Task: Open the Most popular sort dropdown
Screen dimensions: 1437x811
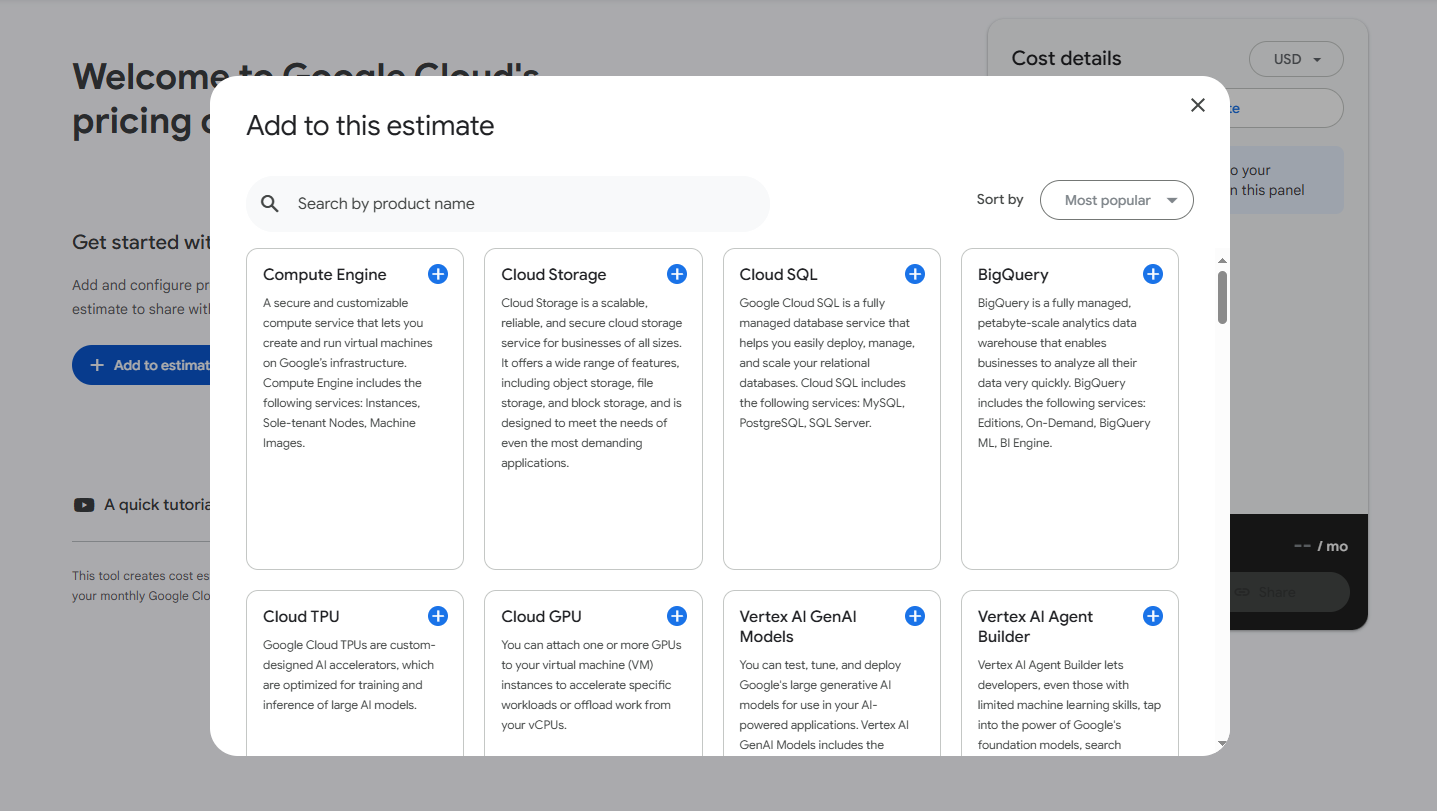Action: (1116, 200)
